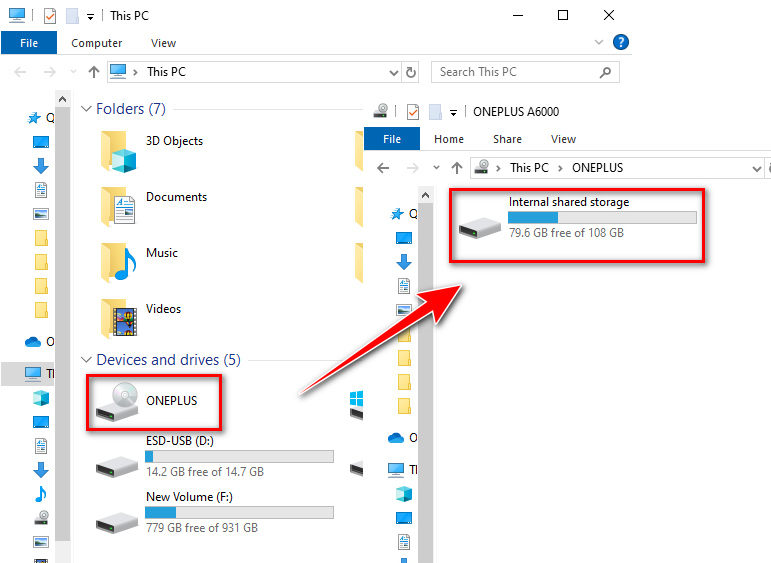Select the ESD-USB (D:) drive
The height and width of the screenshot is (563, 771).
point(214,457)
